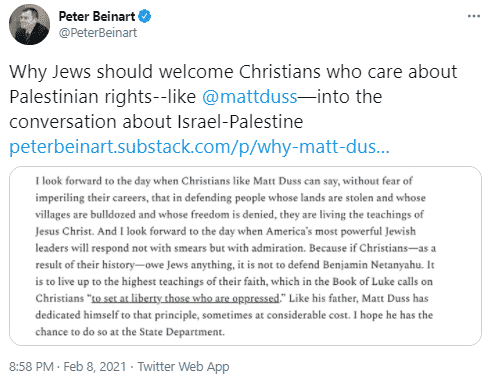Click the blue verified badge icon
The width and height of the screenshot is (491, 384).
144,16
